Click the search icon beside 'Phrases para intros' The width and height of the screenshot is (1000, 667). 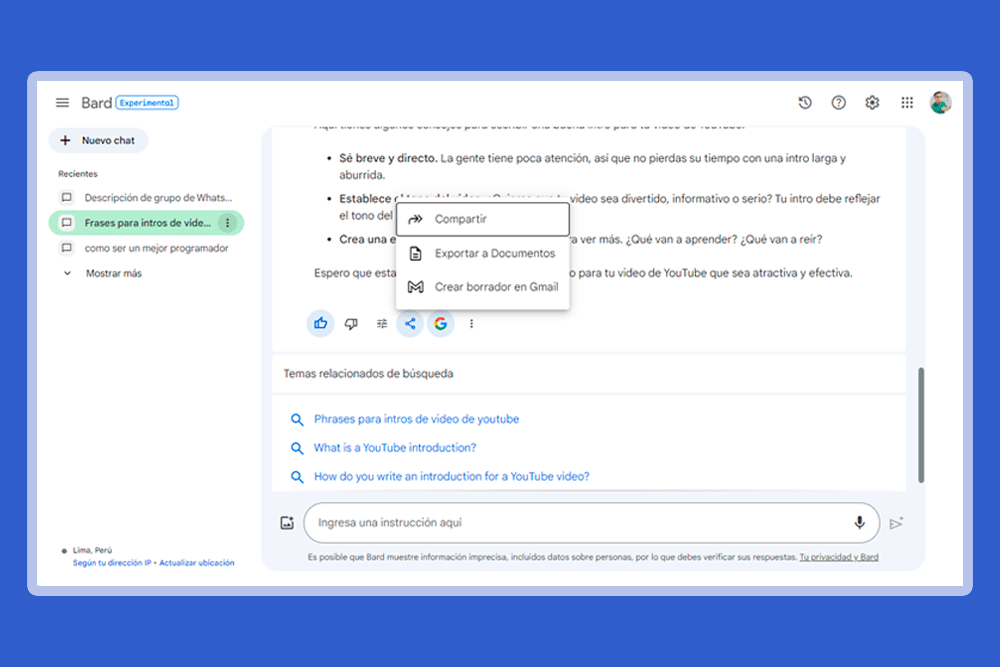pyautogui.click(x=297, y=420)
